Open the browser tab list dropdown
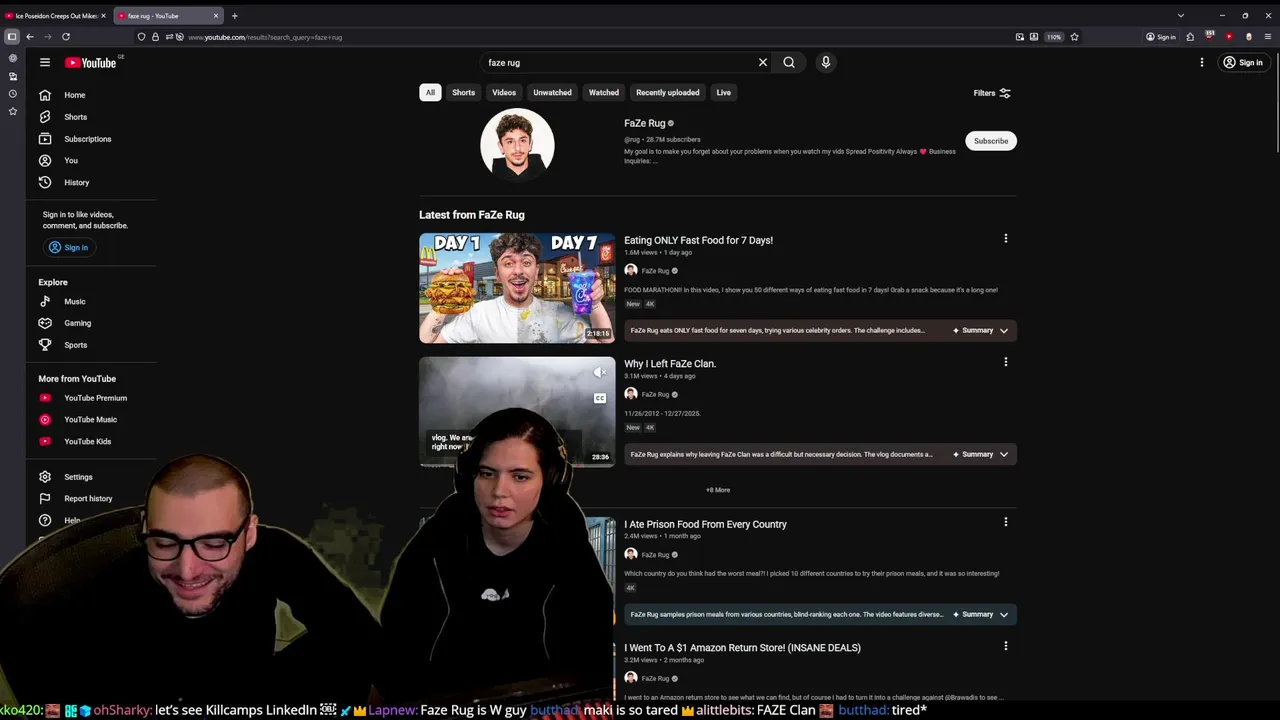Image resolution: width=1280 pixels, height=720 pixels. [x=1180, y=16]
